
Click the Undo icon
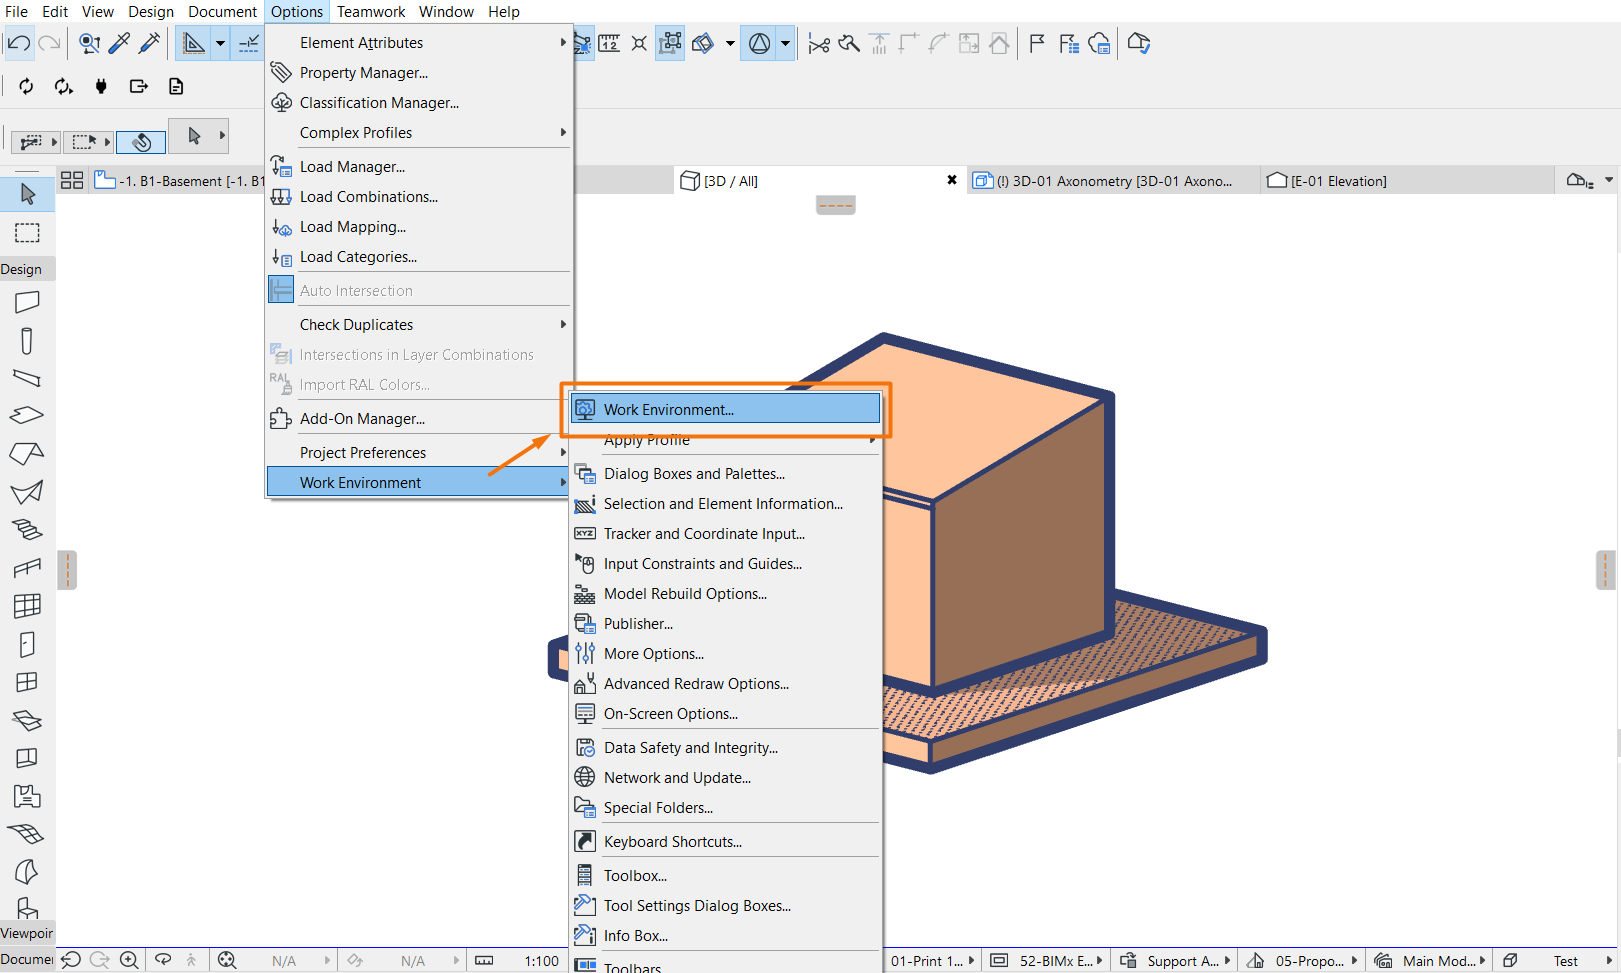pos(19,43)
